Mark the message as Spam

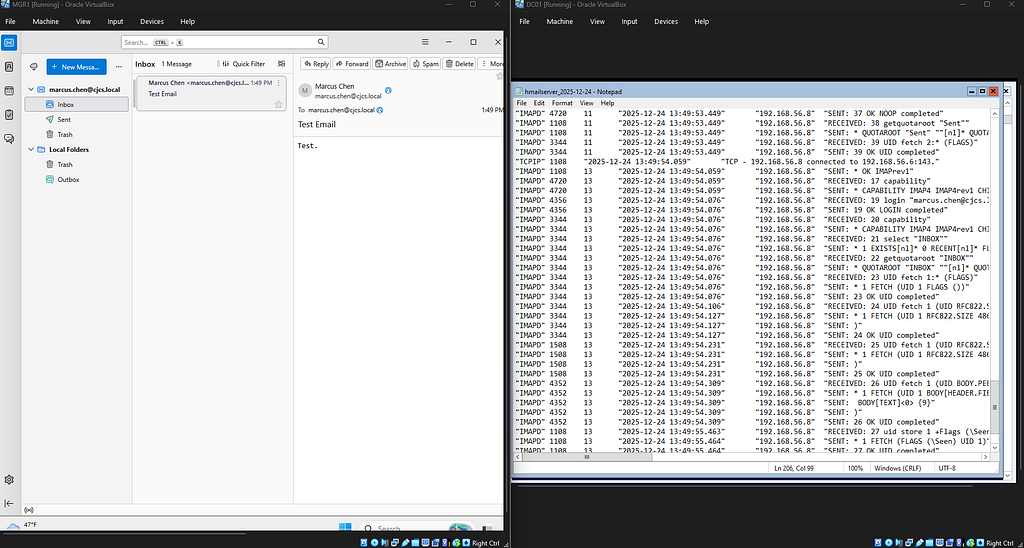(x=425, y=64)
